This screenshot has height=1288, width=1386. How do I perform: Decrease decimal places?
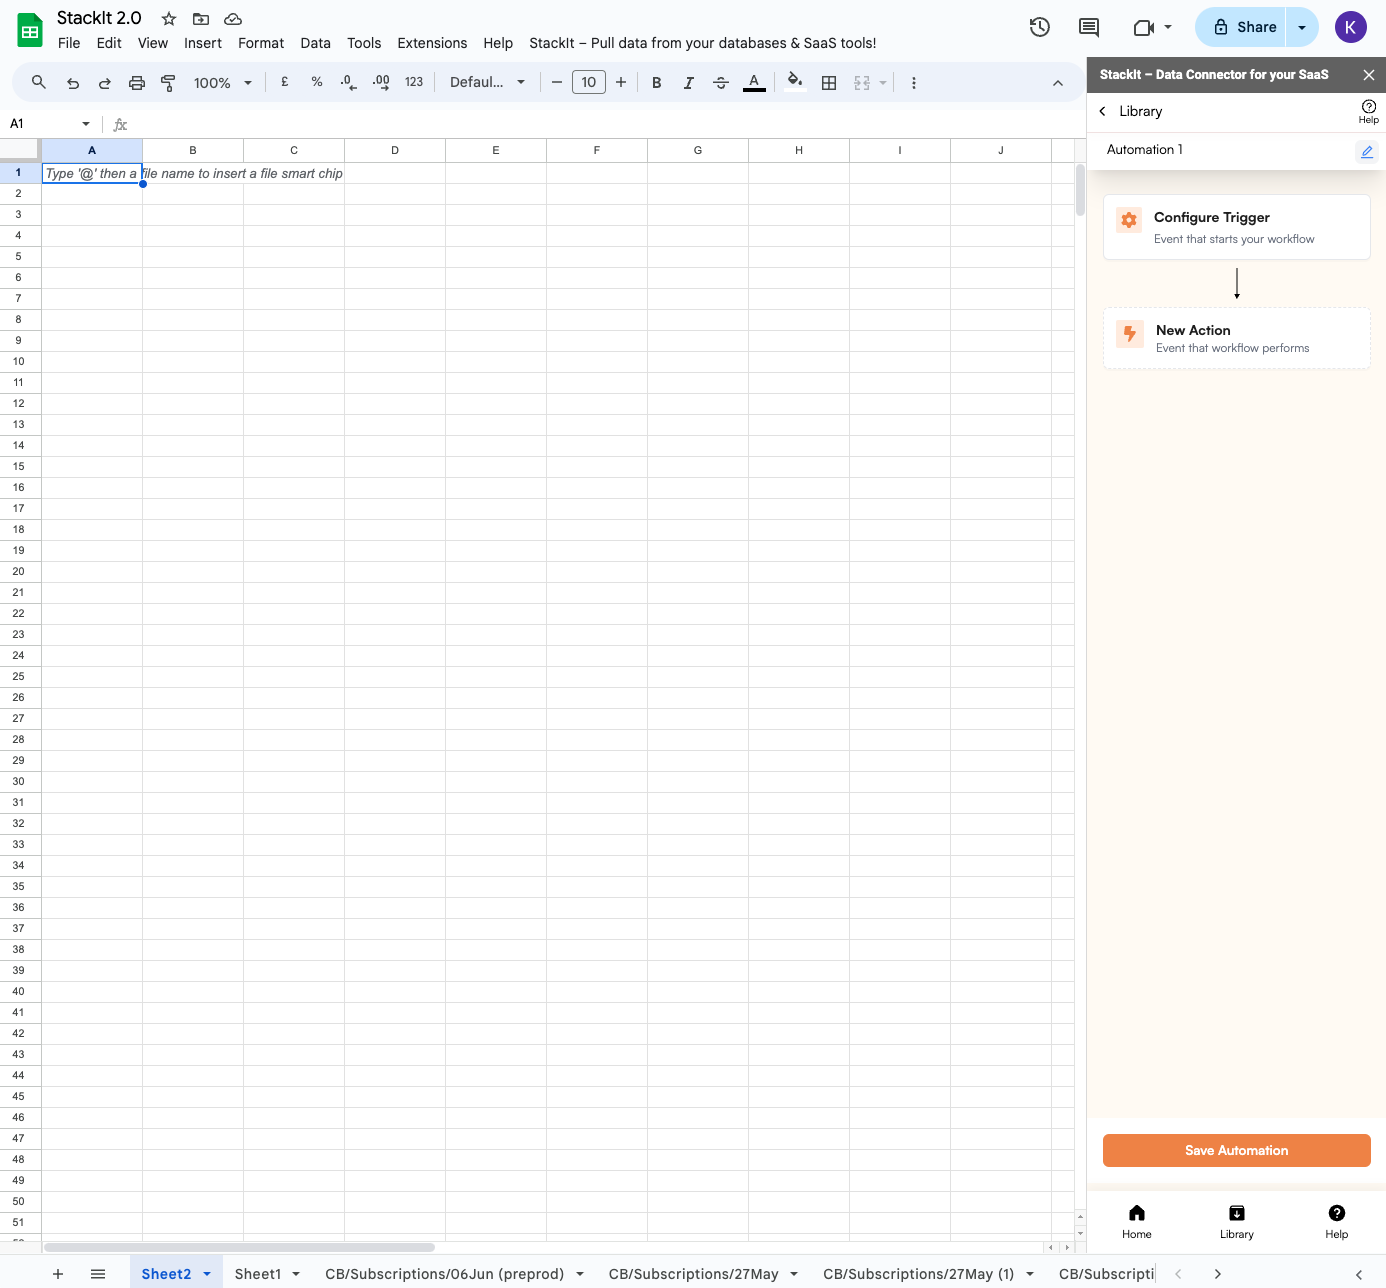348,82
